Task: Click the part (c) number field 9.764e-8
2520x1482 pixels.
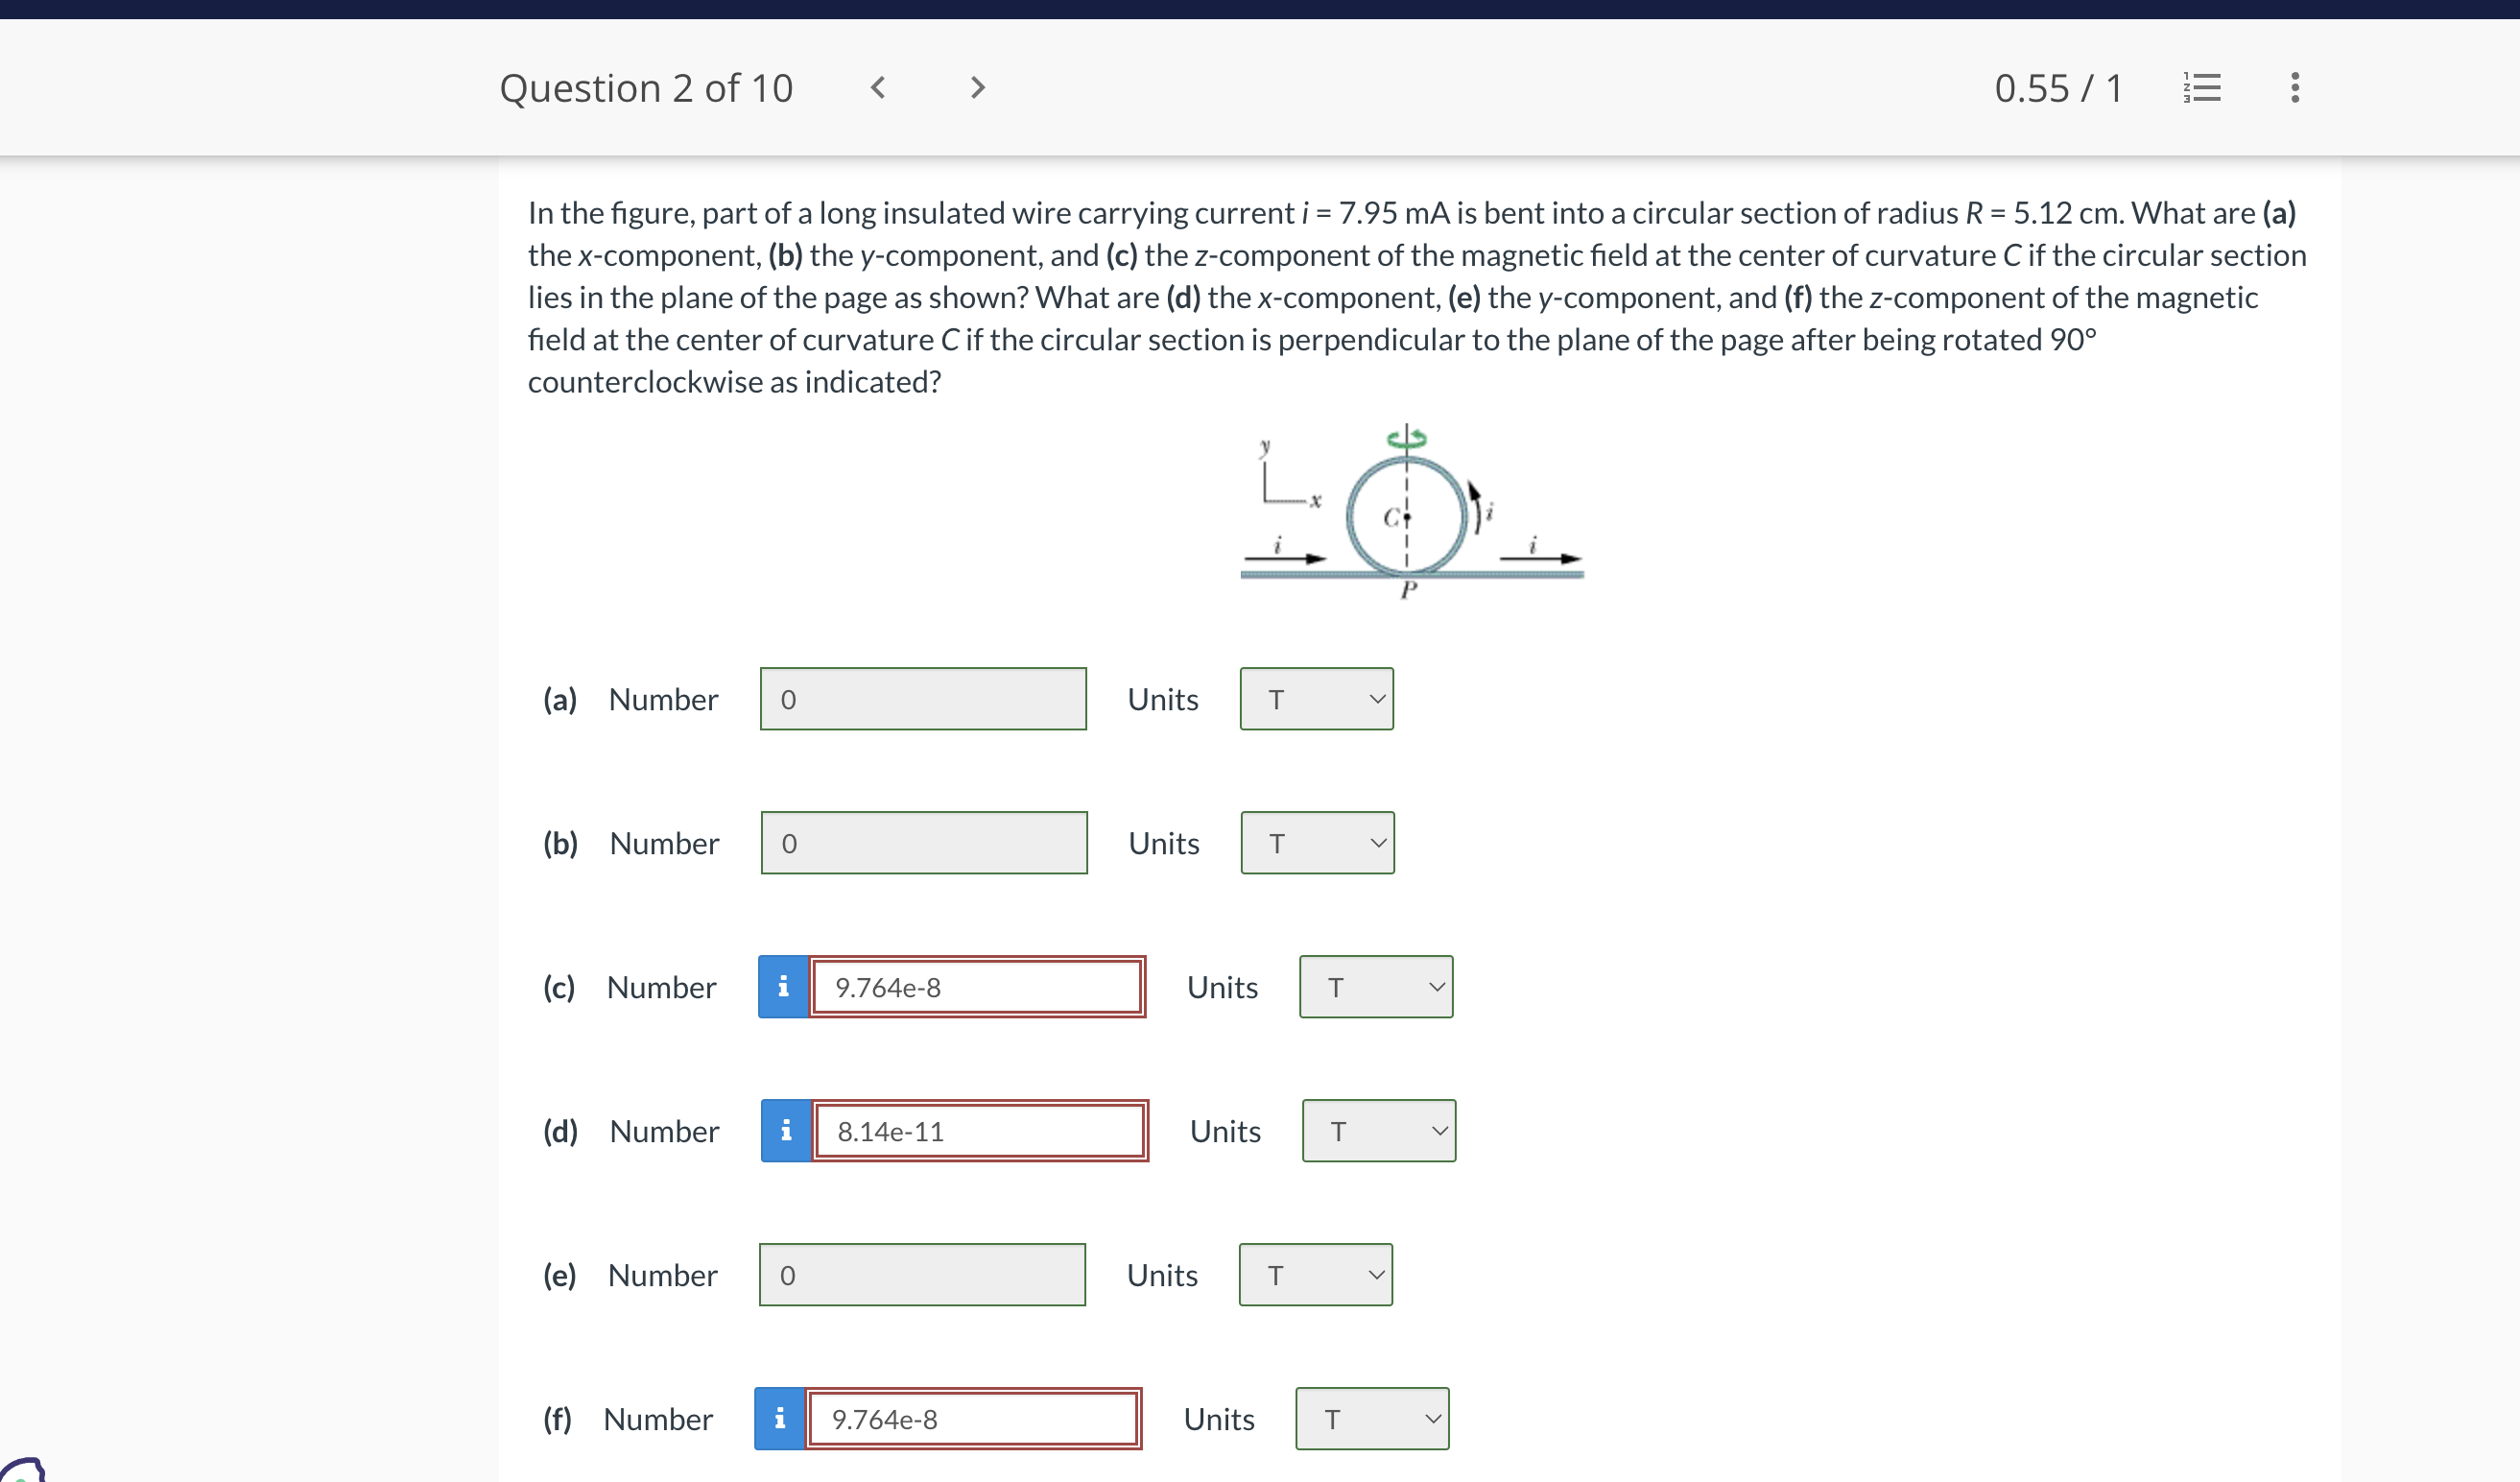Action: click(976, 987)
